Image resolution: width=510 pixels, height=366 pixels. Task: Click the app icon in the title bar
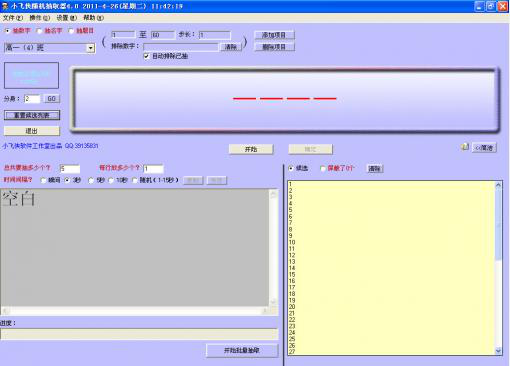(x=5, y=6)
